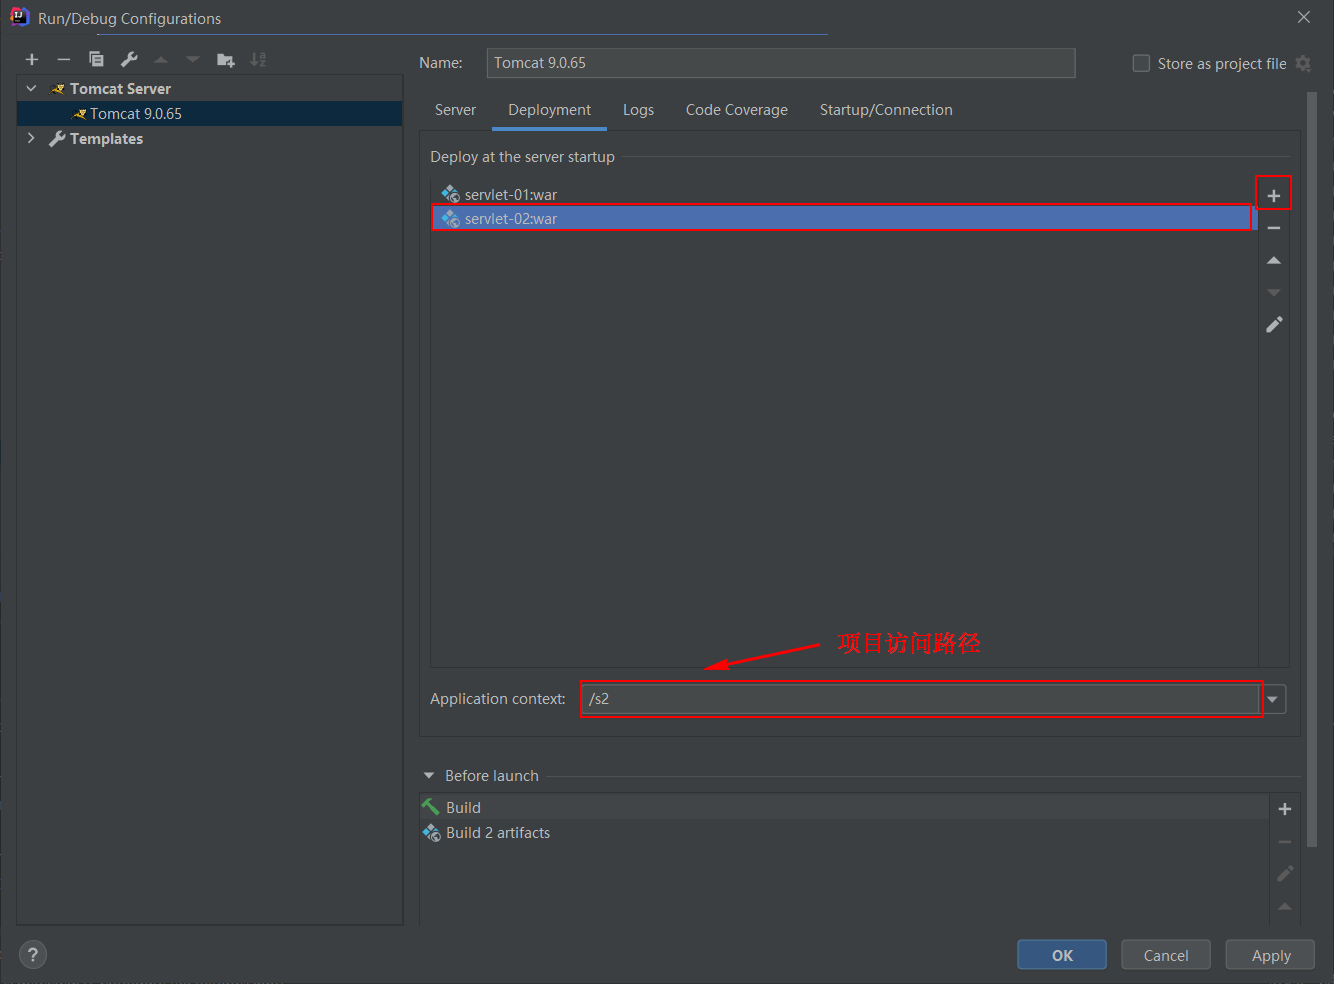The image size is (1334, 984).
Task: Expand the Templates tree node
Action: point(31,138)
